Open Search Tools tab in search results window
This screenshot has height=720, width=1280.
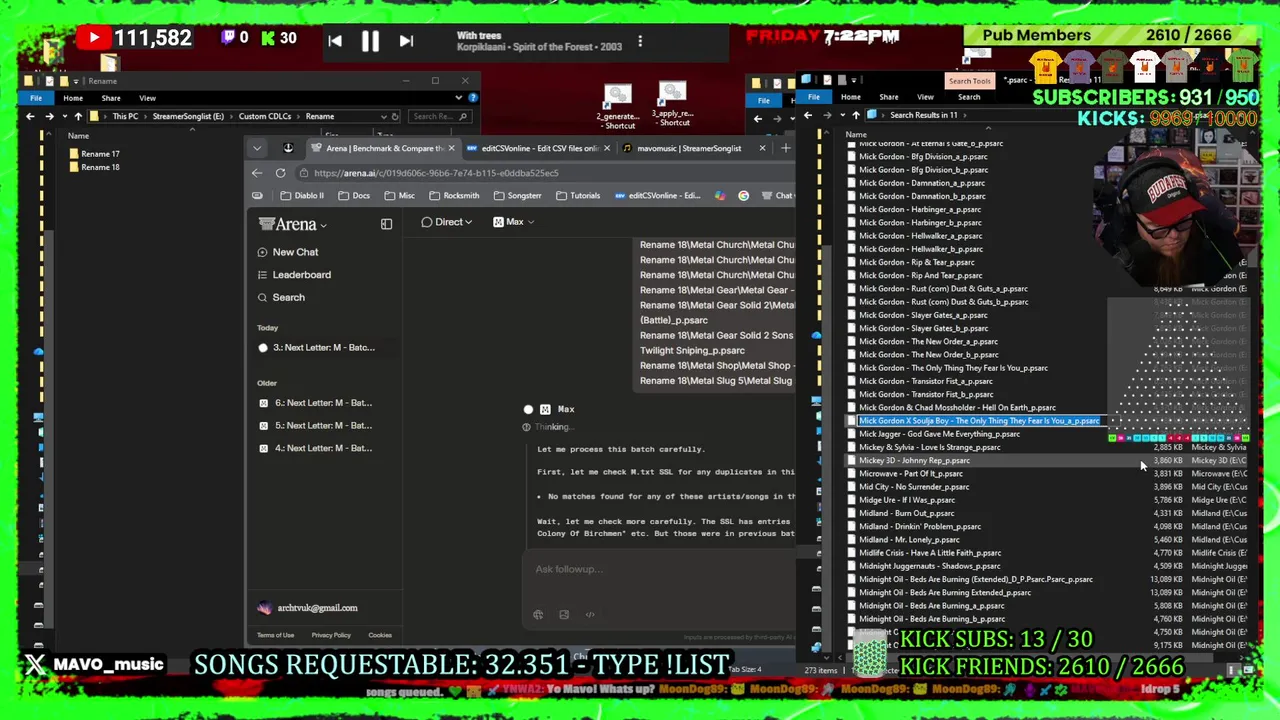pos(969,81)
